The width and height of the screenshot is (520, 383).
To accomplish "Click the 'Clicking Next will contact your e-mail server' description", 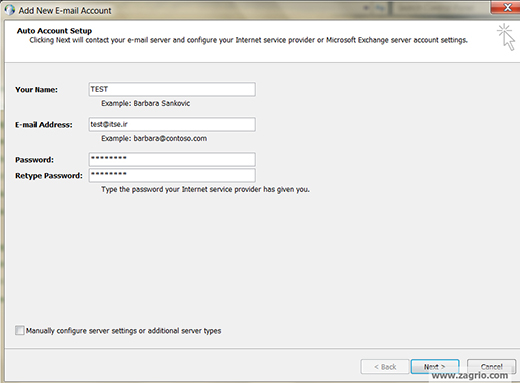I will 248,40.
